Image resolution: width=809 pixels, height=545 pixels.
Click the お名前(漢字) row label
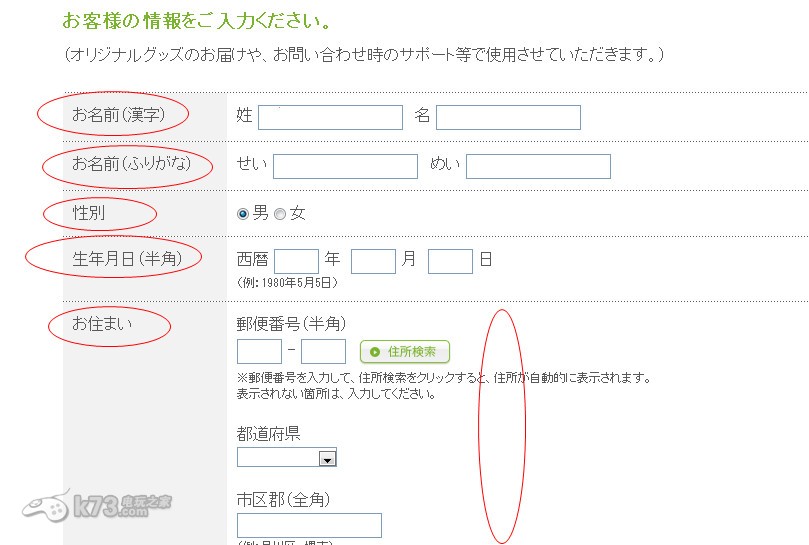click(x=117, y=115)
